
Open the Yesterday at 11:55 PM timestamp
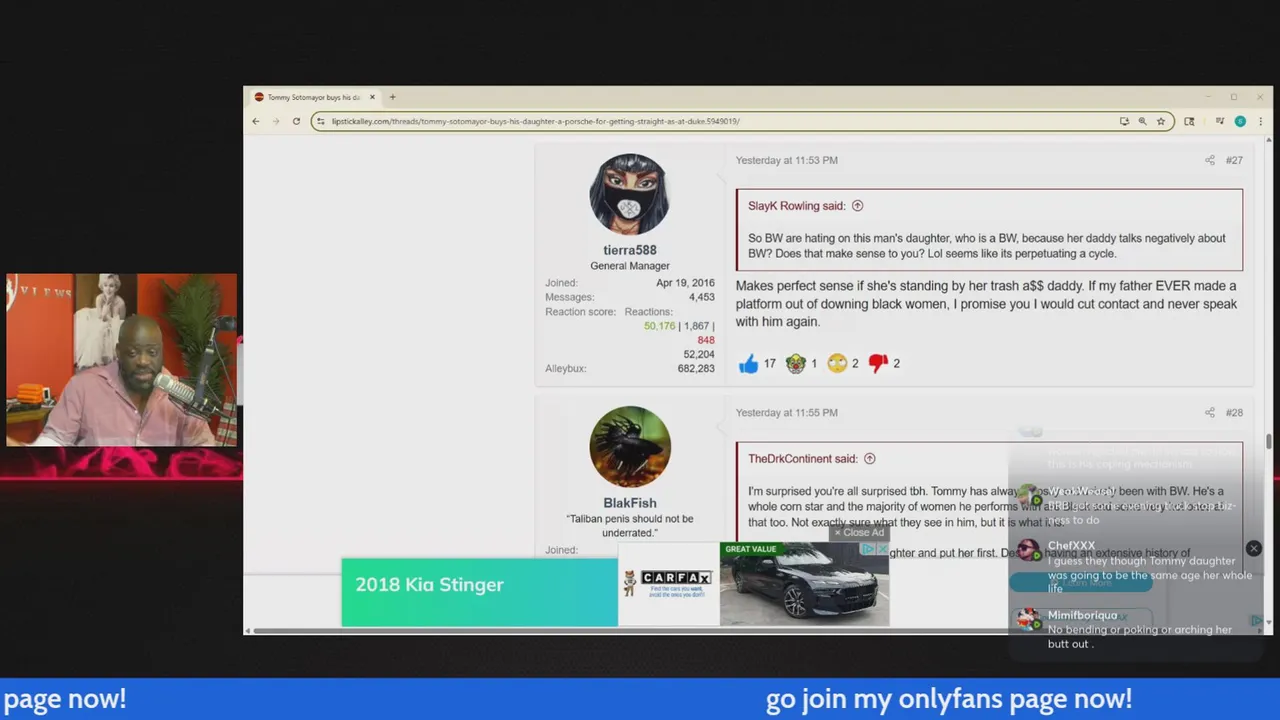click(x=787, y=412)
